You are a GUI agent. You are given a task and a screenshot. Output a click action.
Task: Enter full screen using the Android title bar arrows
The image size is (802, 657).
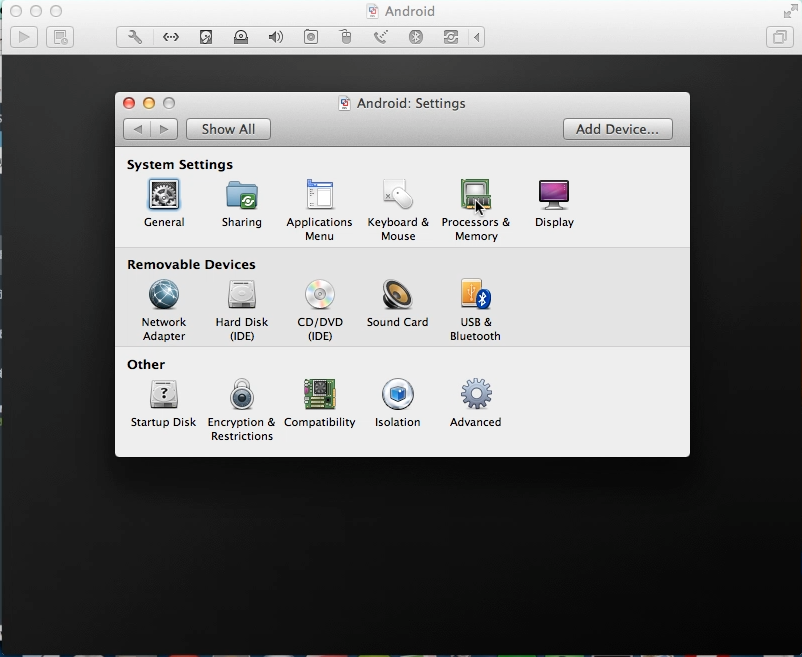pyautogui.click(x=790, y=11)
